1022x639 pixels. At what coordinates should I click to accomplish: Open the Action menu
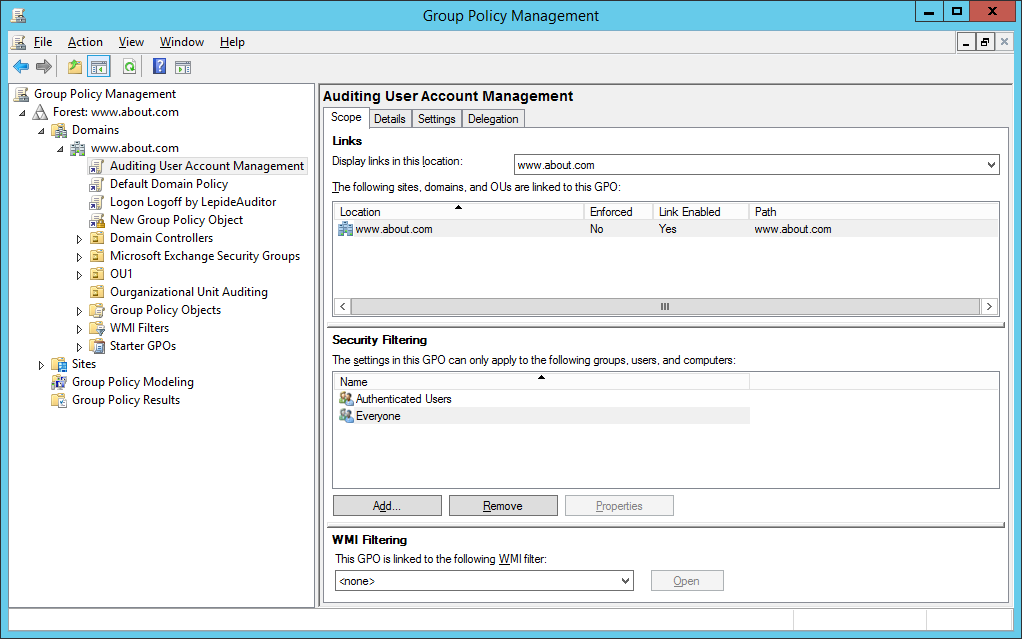(85, 42)
